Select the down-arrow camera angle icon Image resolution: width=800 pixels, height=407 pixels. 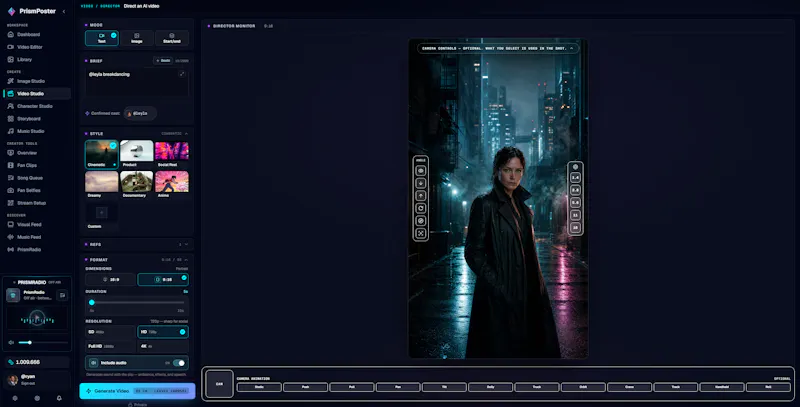pyautogui.click(x=420, y=183)
